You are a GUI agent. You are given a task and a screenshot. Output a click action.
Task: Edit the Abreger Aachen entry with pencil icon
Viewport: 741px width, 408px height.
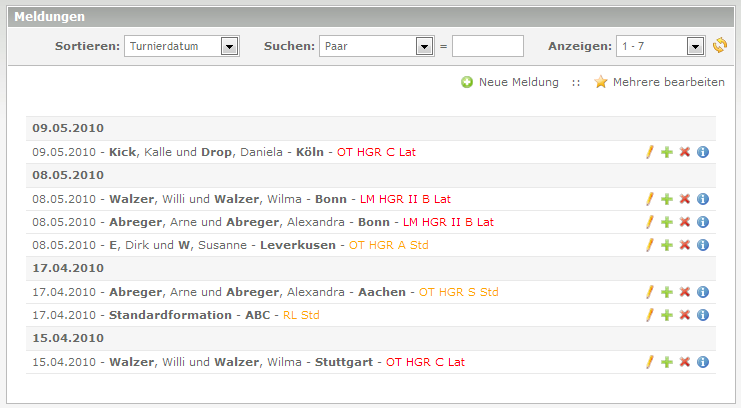649,292
